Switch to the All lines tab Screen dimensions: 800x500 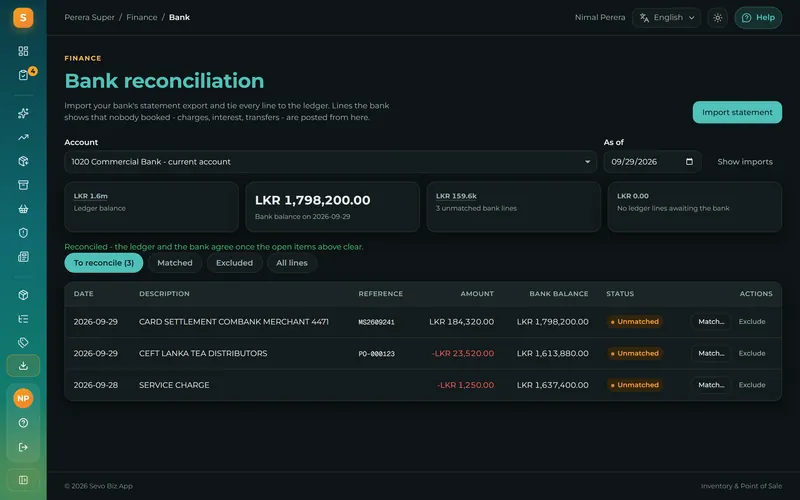[292, 263]
